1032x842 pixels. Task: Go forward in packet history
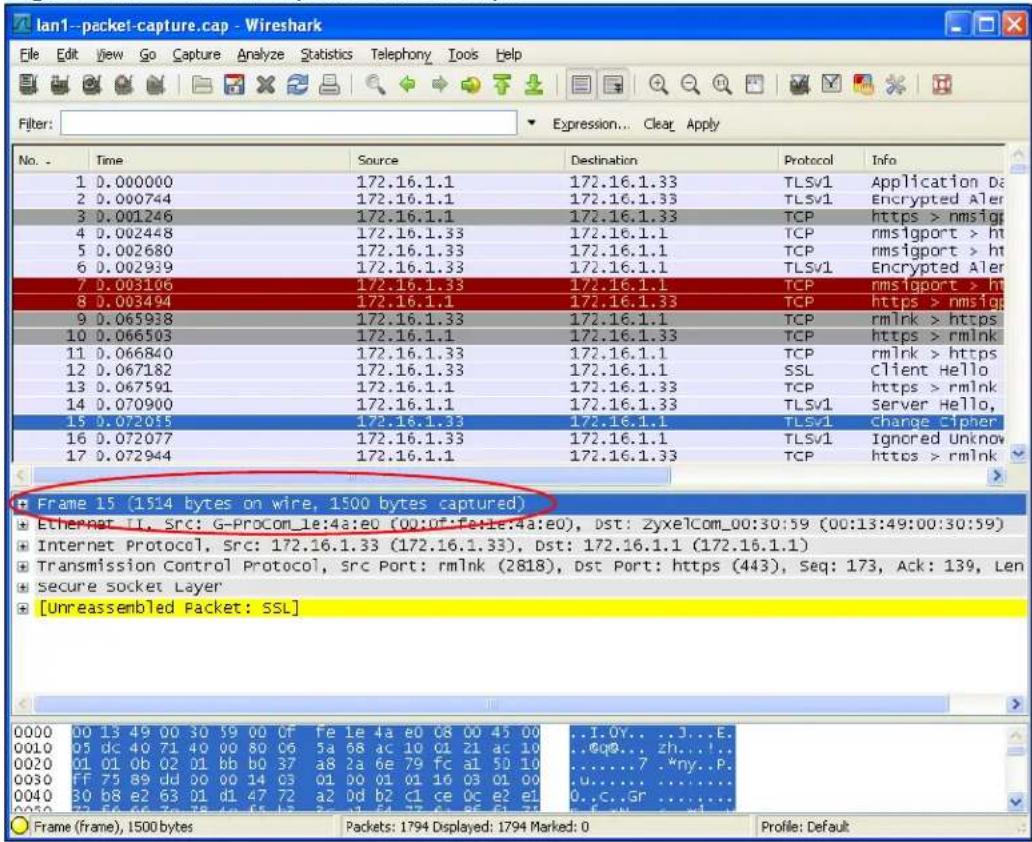tap(439, 85)
